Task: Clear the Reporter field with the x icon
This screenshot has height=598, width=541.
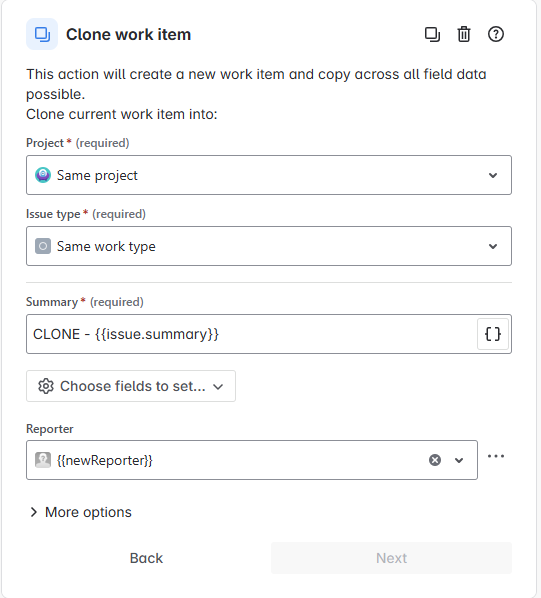Action: pos(435,460)
